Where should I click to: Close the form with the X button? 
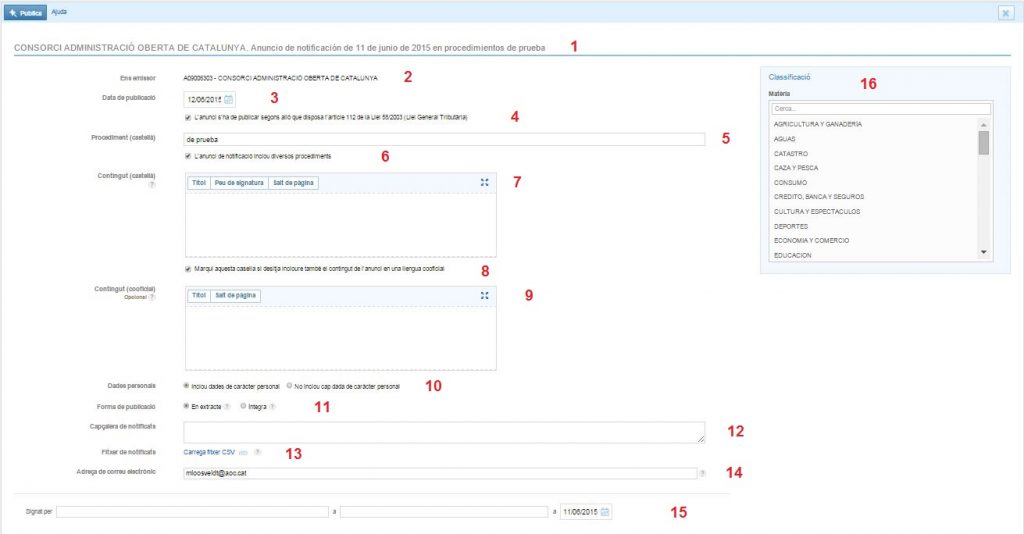[1006, 13]
